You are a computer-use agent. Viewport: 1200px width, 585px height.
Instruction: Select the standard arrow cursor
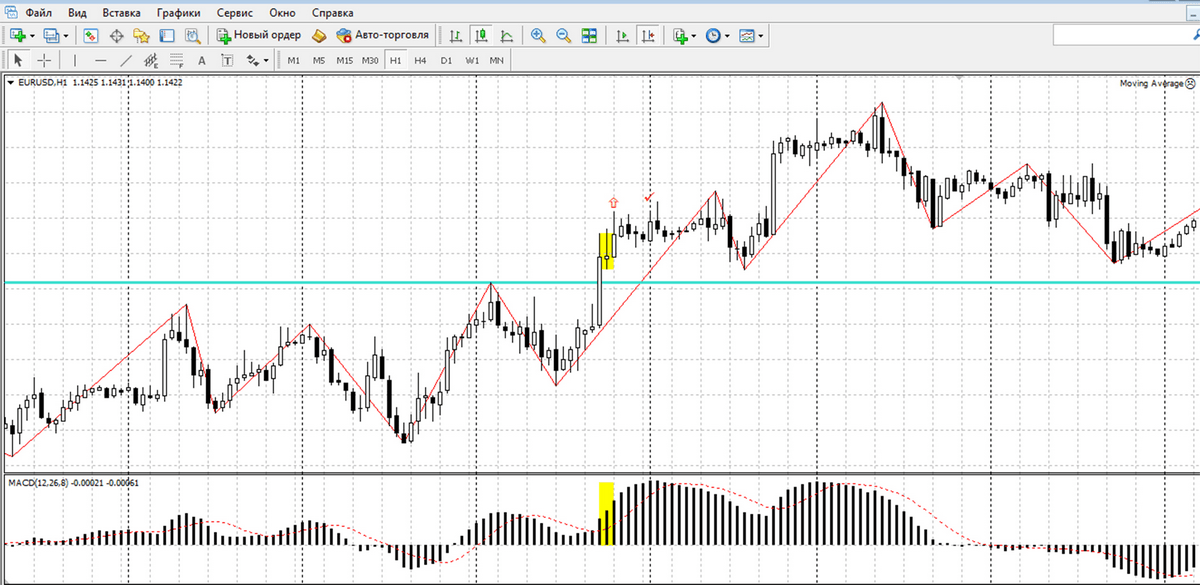coord(18,61)
